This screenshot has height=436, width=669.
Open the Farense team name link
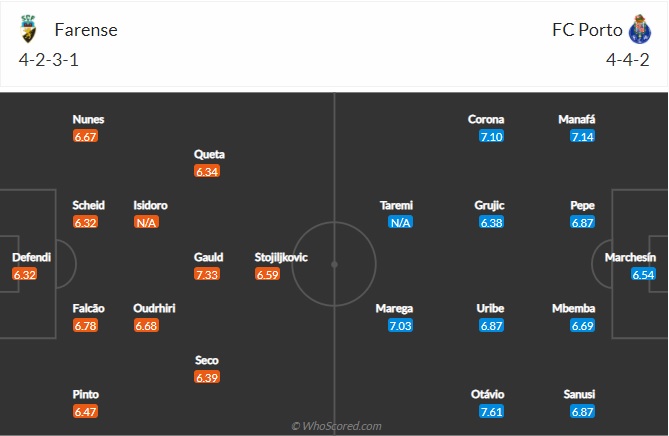(86, 30)
